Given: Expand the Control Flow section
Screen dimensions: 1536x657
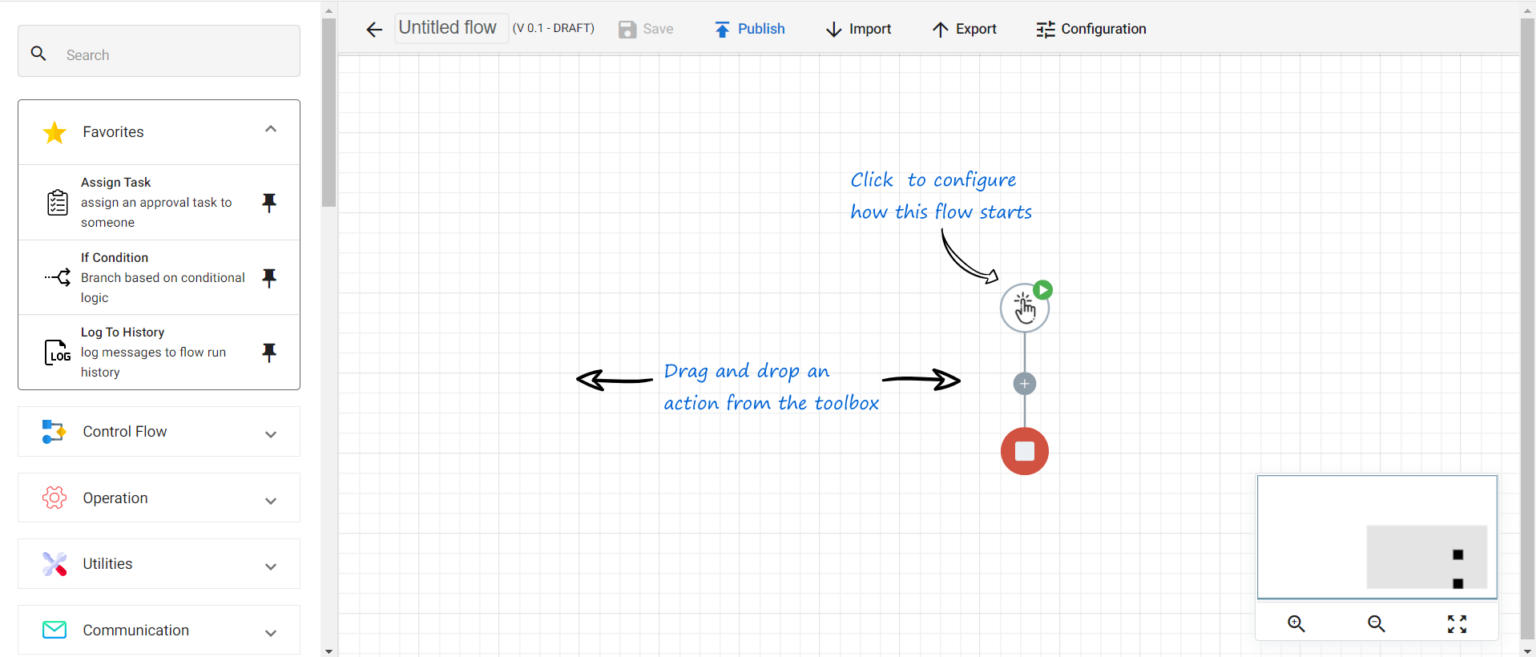Looking at the screenshot, I should click(270, 431).
